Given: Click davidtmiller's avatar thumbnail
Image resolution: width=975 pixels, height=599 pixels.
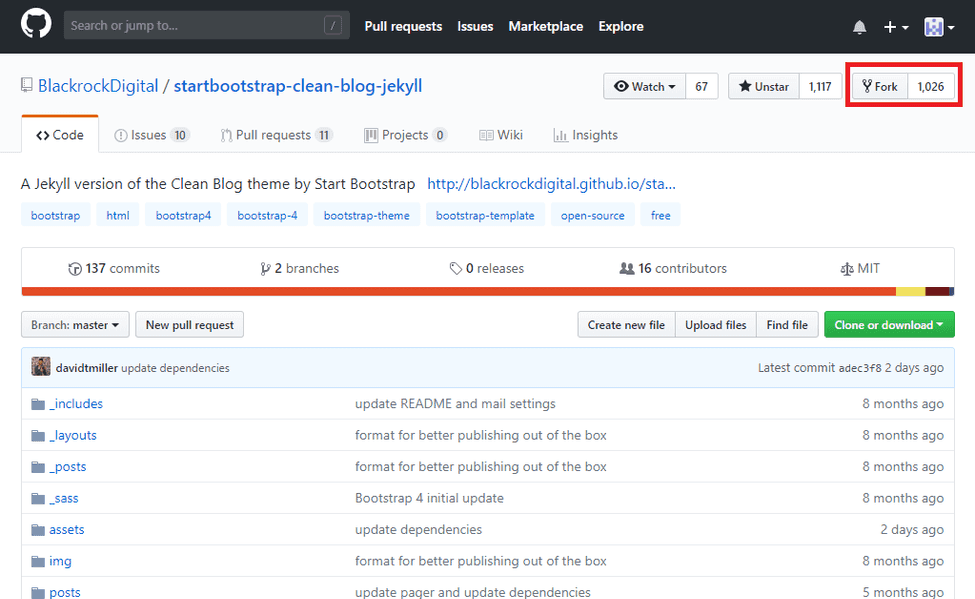Looking at the screenshot, I should [x=41, y=367].
